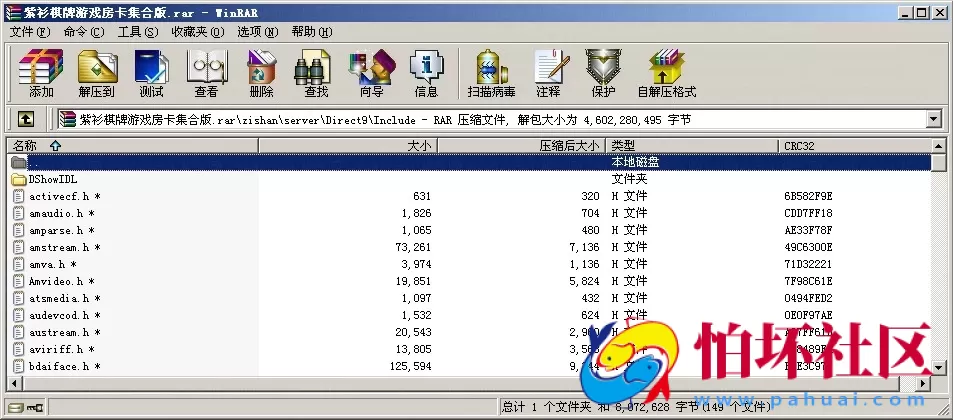This screenshot has height=420, width=953.
Task: Open the Help (帮助) menu
Action: point(312,32)
